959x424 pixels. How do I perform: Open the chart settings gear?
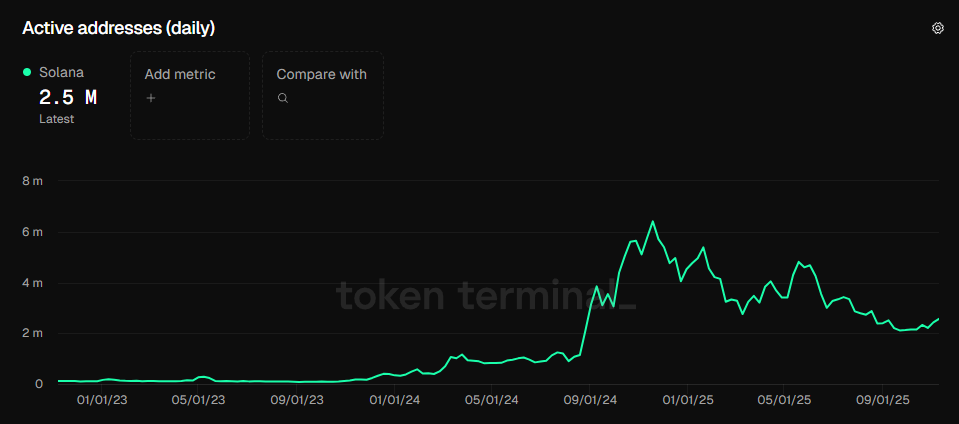point(938,28)
